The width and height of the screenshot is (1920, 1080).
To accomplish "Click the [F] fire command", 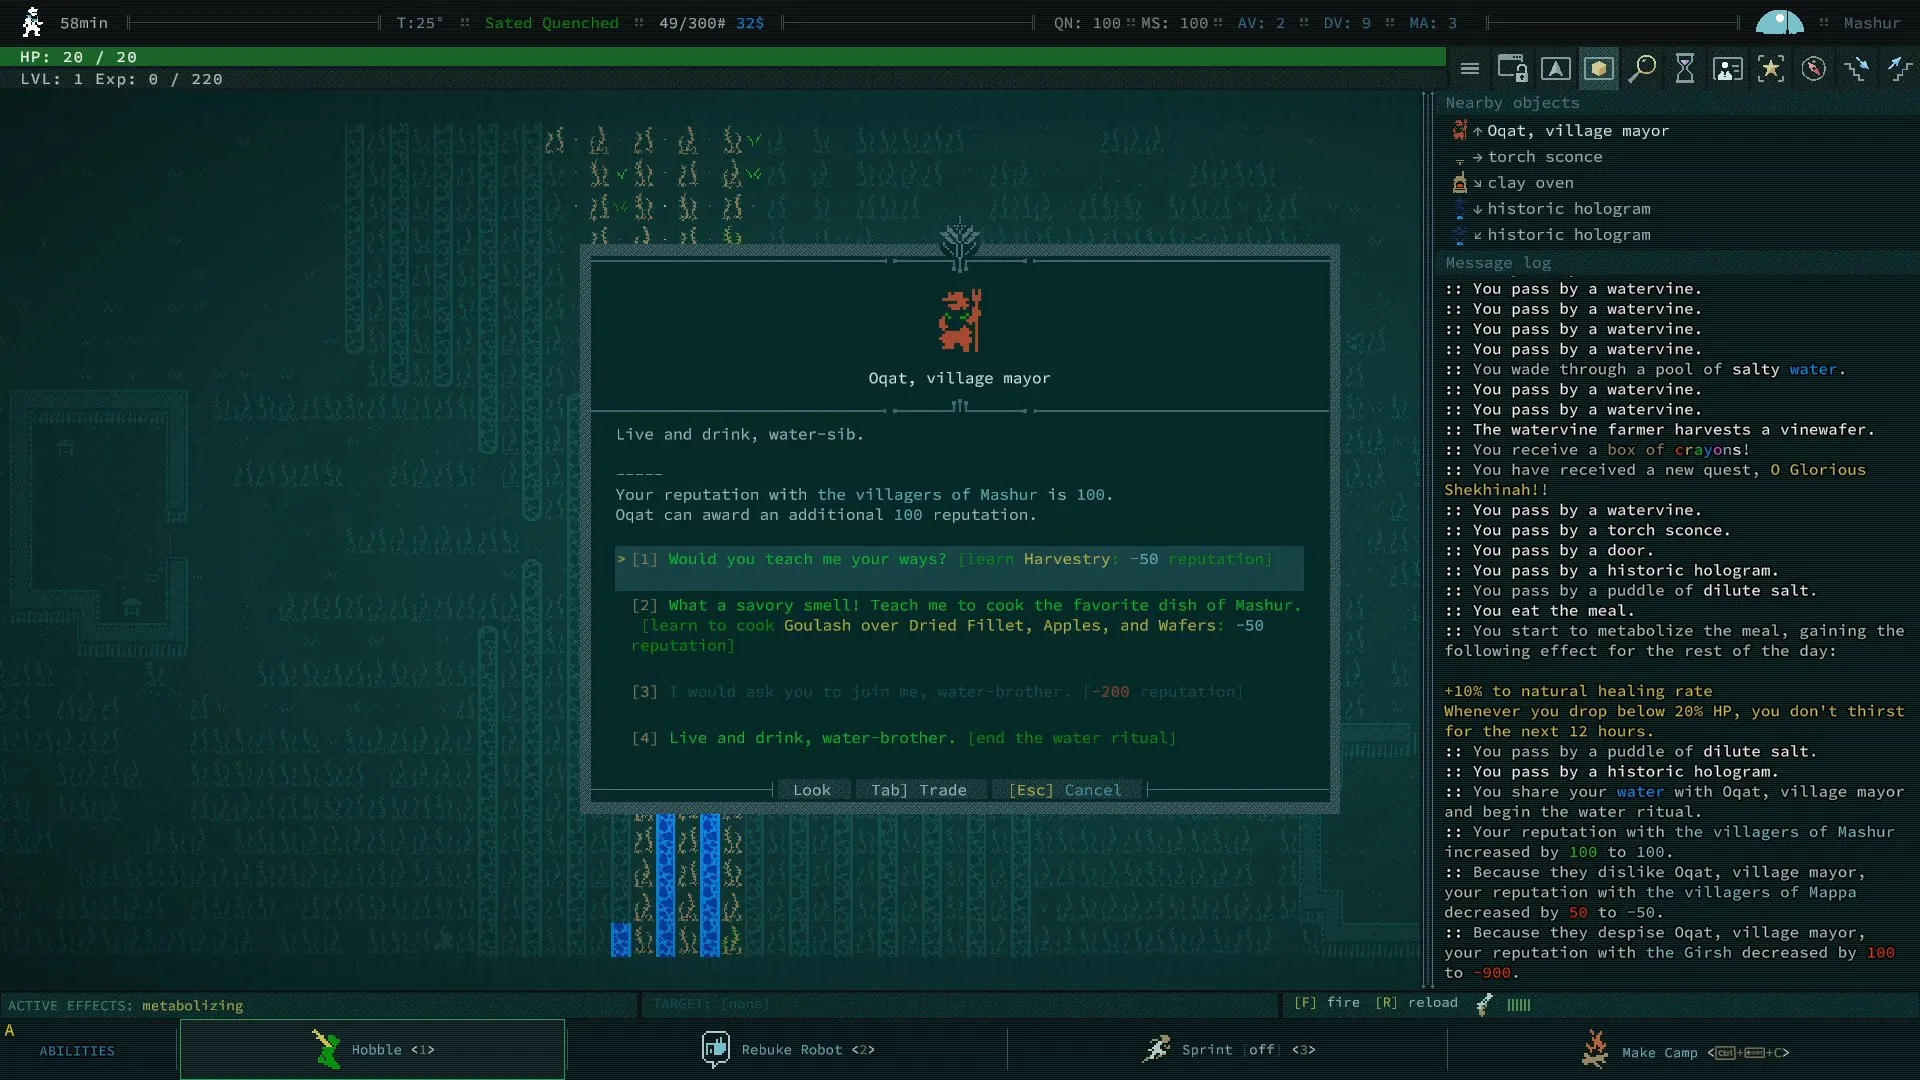I will coord(1327,1003).
